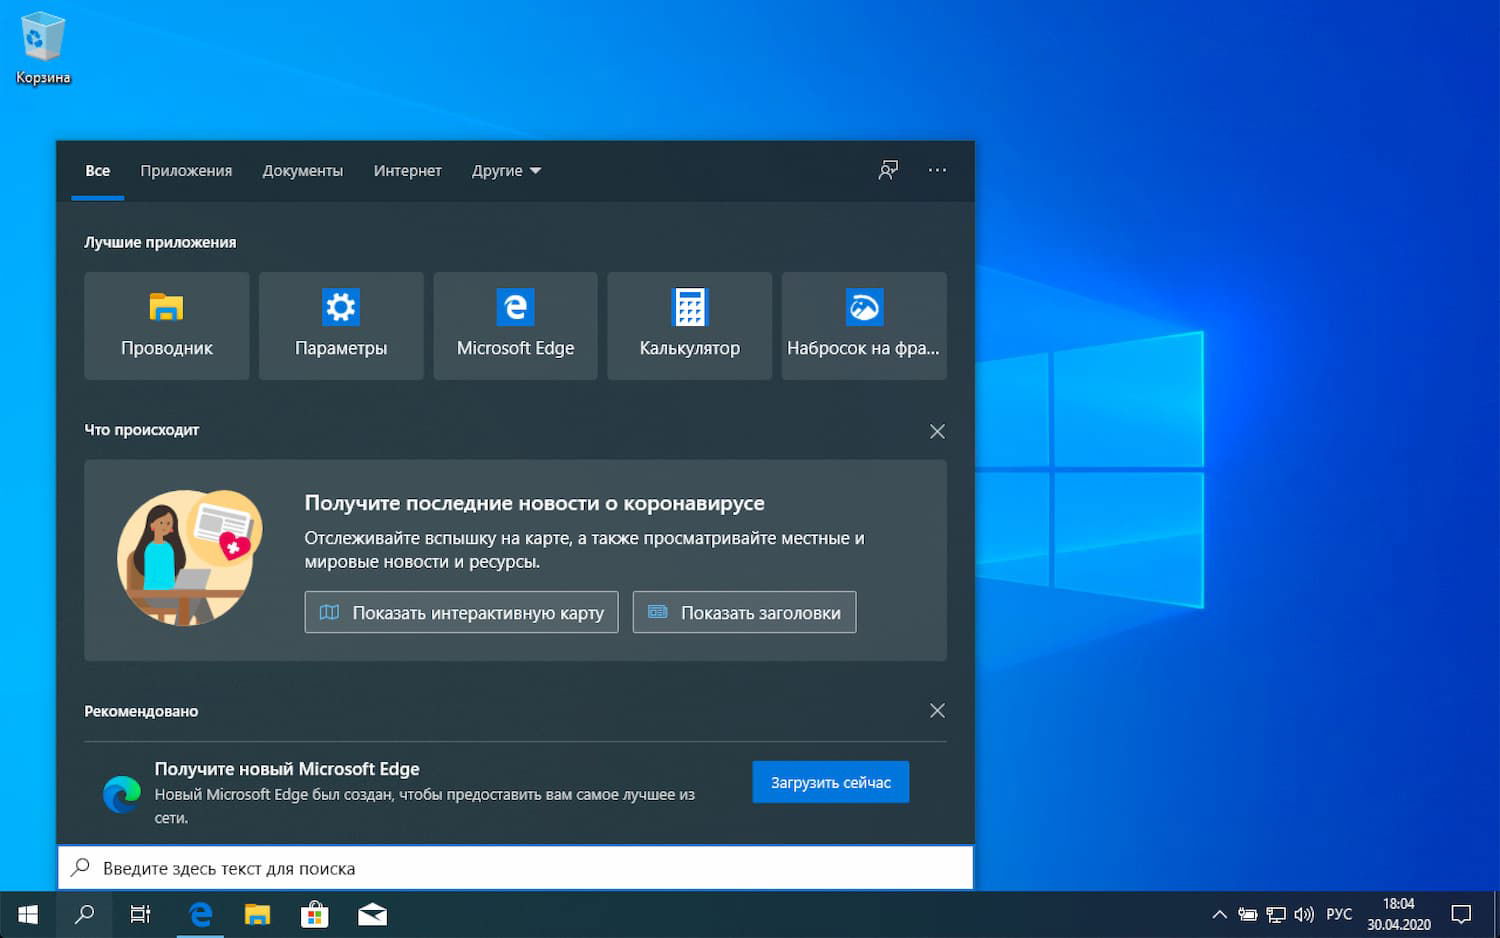Image resolution: width=1500 pixels, height=938 pixels.
Task: Click Загрузить сейчас for Microsoft Edge
Action: pyautogui.click(x=830, y=782)
